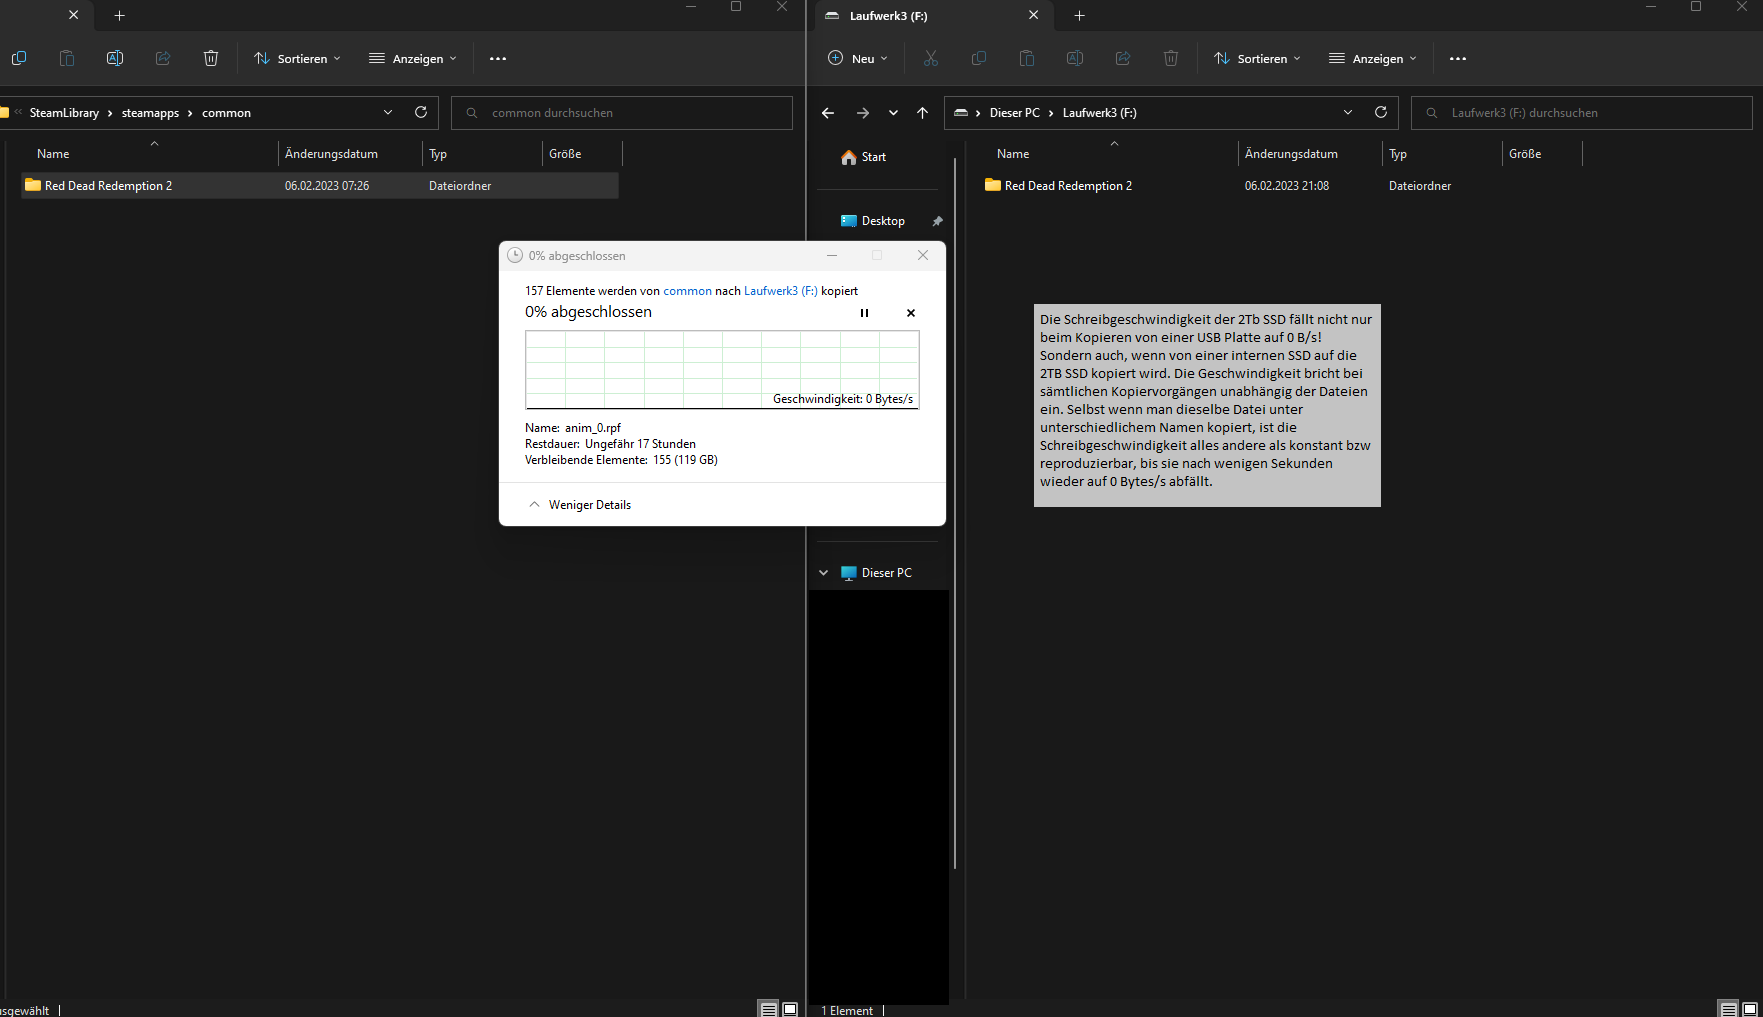1763x1017 pixels.
Task: Collapse the Dieser PC tree node
Action: 824,573
